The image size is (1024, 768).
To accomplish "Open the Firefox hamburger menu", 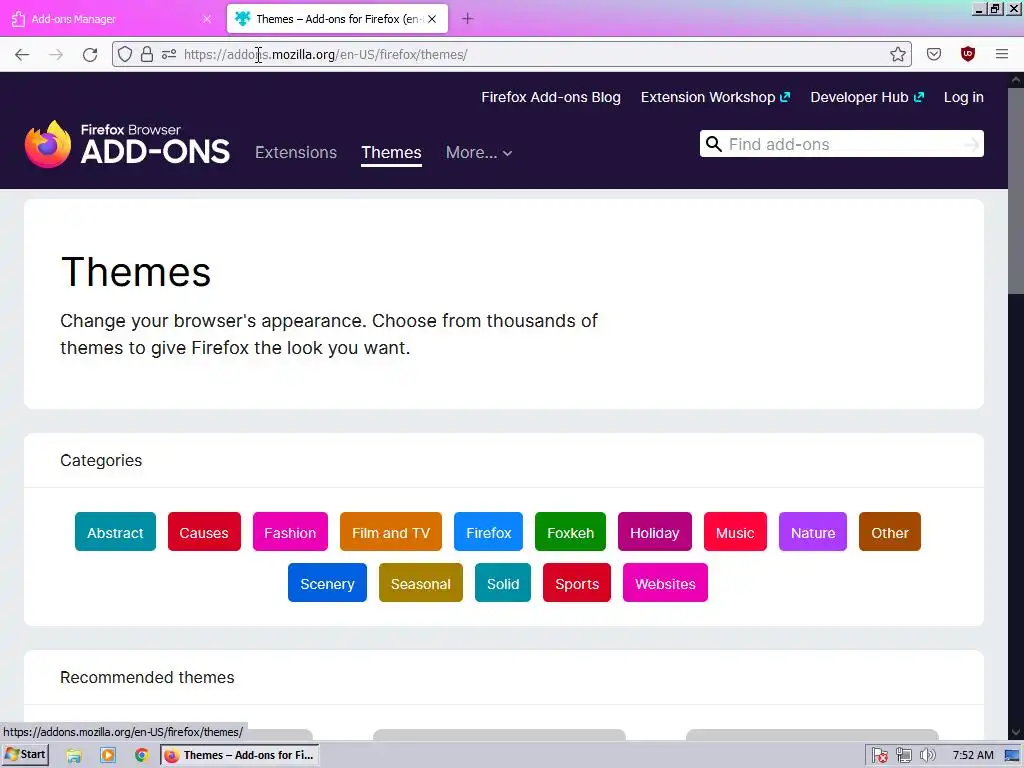I will pos(1002,54).
